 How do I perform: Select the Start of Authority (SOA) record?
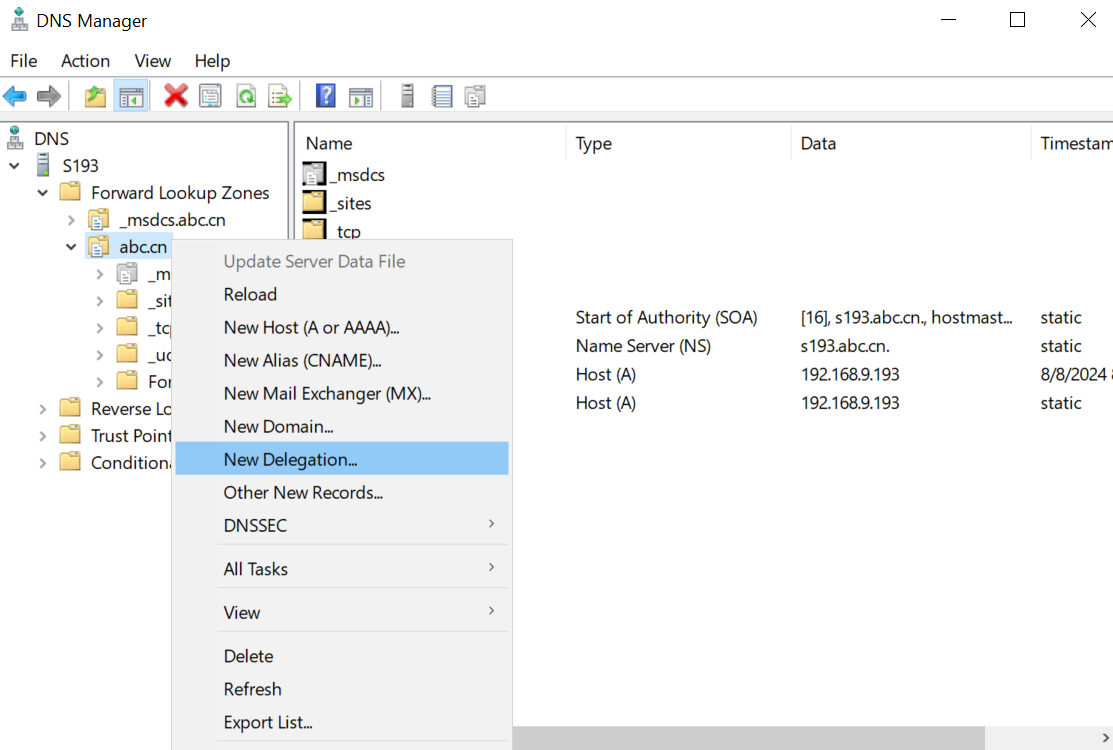point(666,317)
